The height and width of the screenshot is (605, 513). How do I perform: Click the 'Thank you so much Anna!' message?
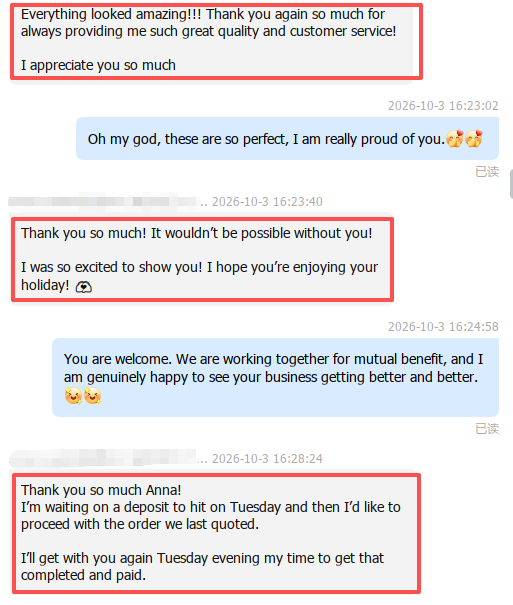pyautogui.click(x=216, y=532)
